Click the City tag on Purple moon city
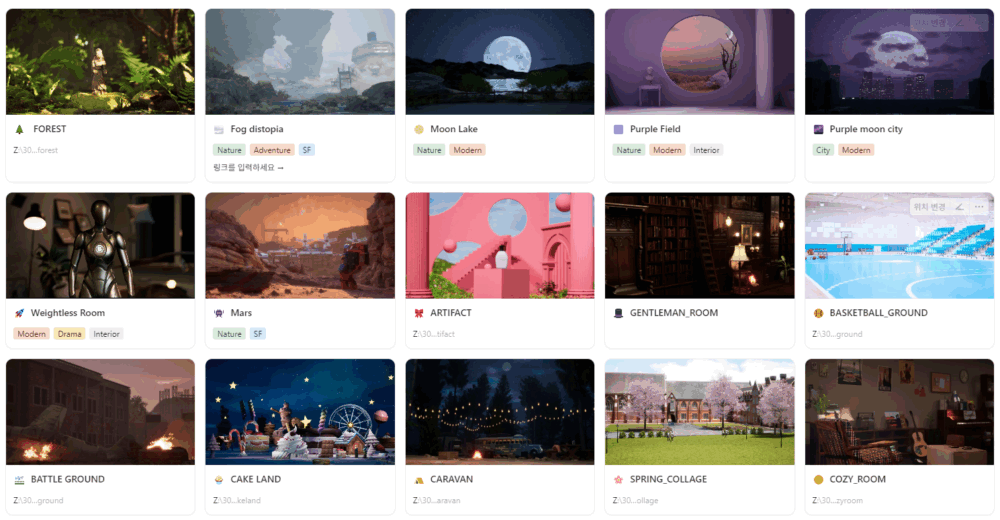Screen dimensions: 1000x520 point(823,150)
